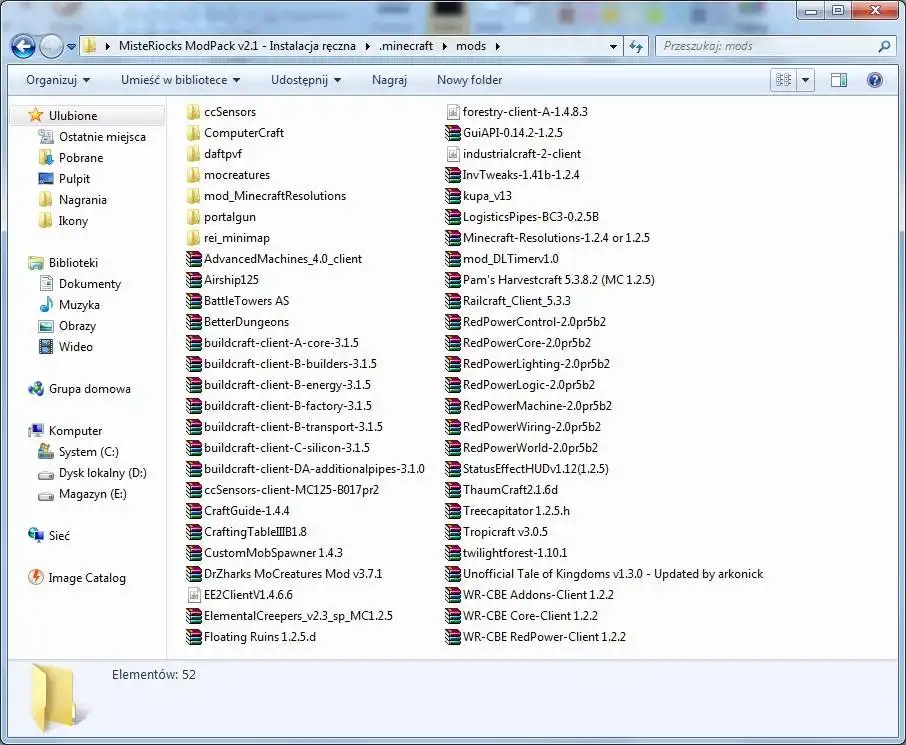The width and height of the screenshot is (906, 745).
Task: Select WR-CBE Core-Client 1.2.2 file
Action: (530, 616)
